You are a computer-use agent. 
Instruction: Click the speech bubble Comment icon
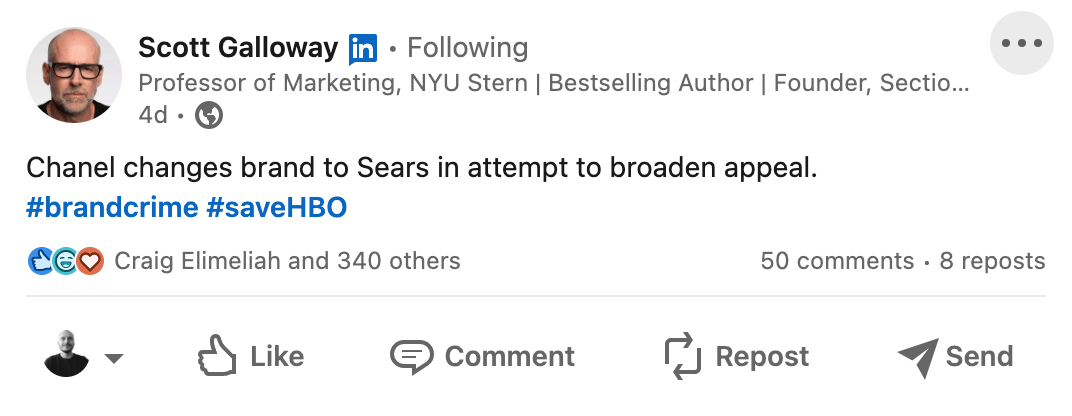411,356
